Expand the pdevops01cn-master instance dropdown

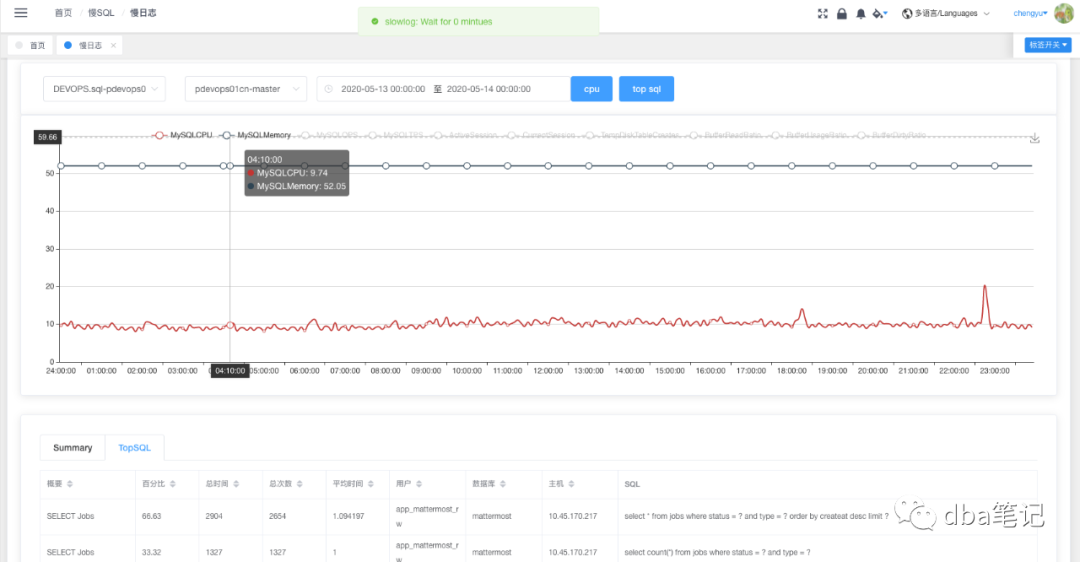click(245, 89)
